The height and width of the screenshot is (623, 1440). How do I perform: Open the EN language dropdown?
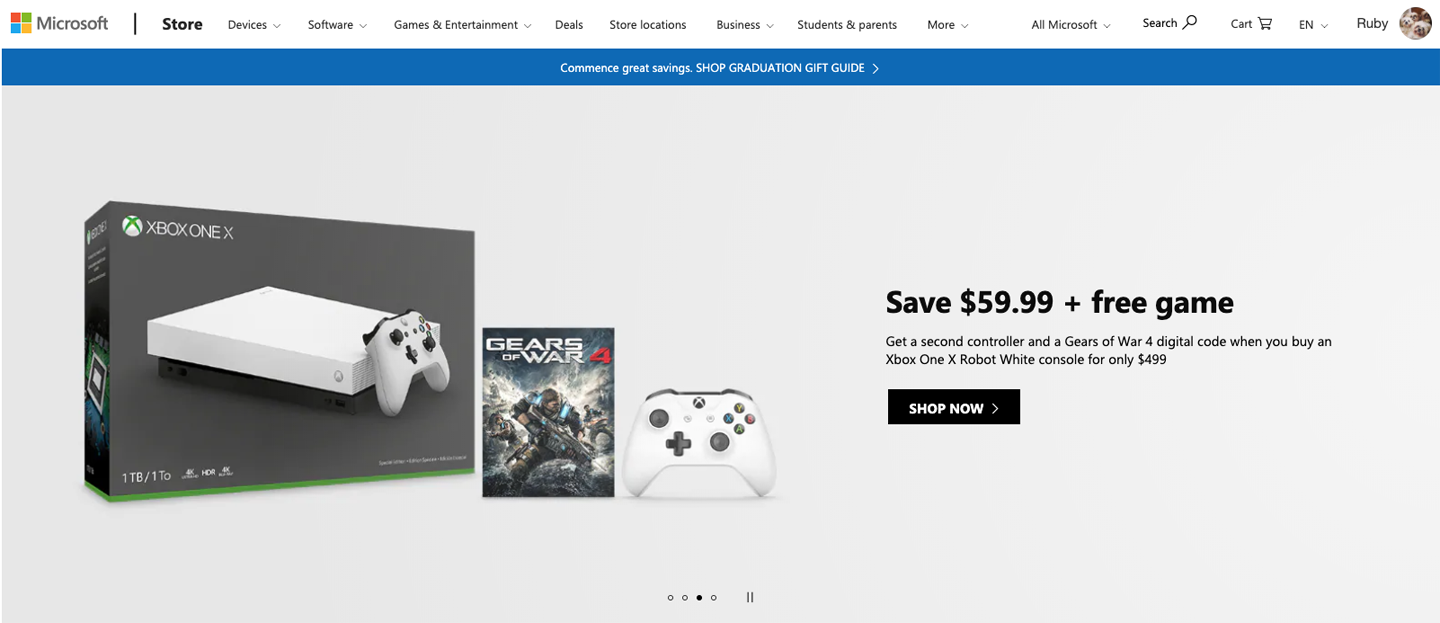[1313, 24]
